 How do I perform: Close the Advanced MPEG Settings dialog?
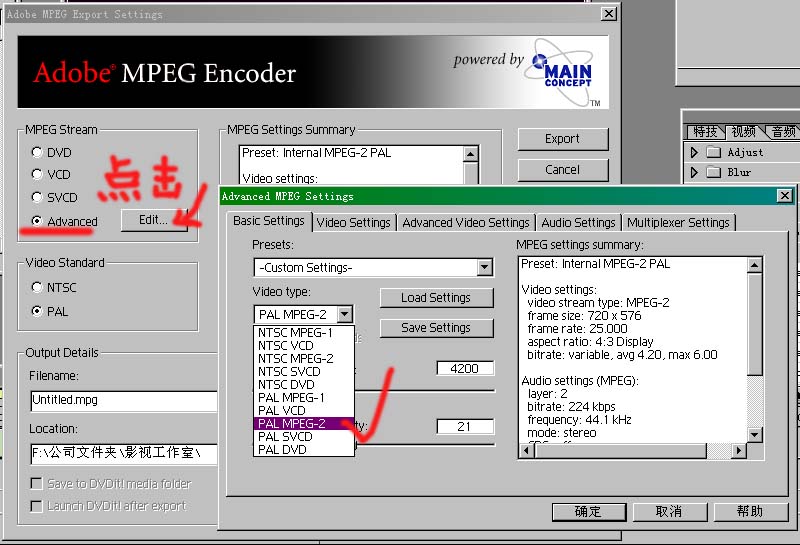coord(784,196)
